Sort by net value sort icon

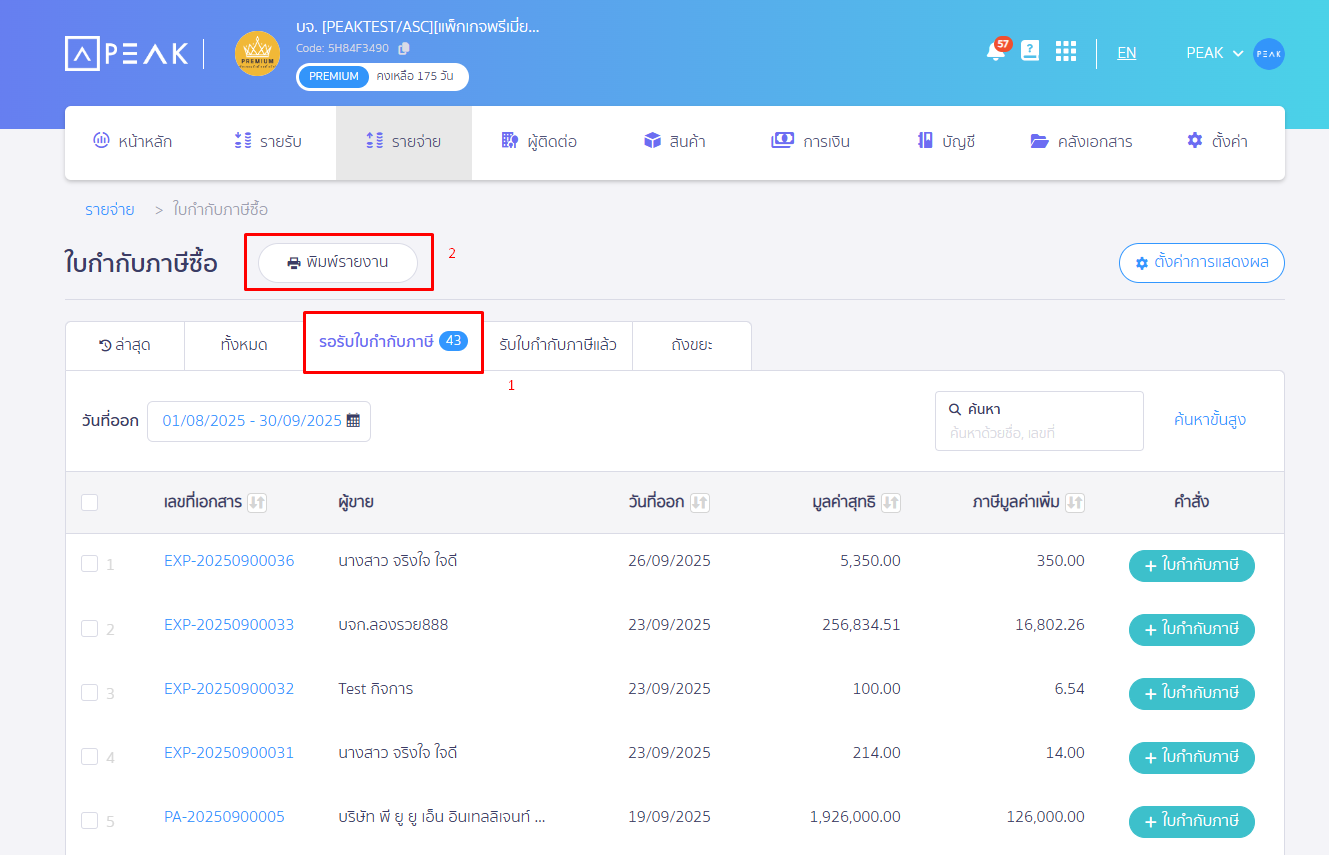click(x=891, y=503)
